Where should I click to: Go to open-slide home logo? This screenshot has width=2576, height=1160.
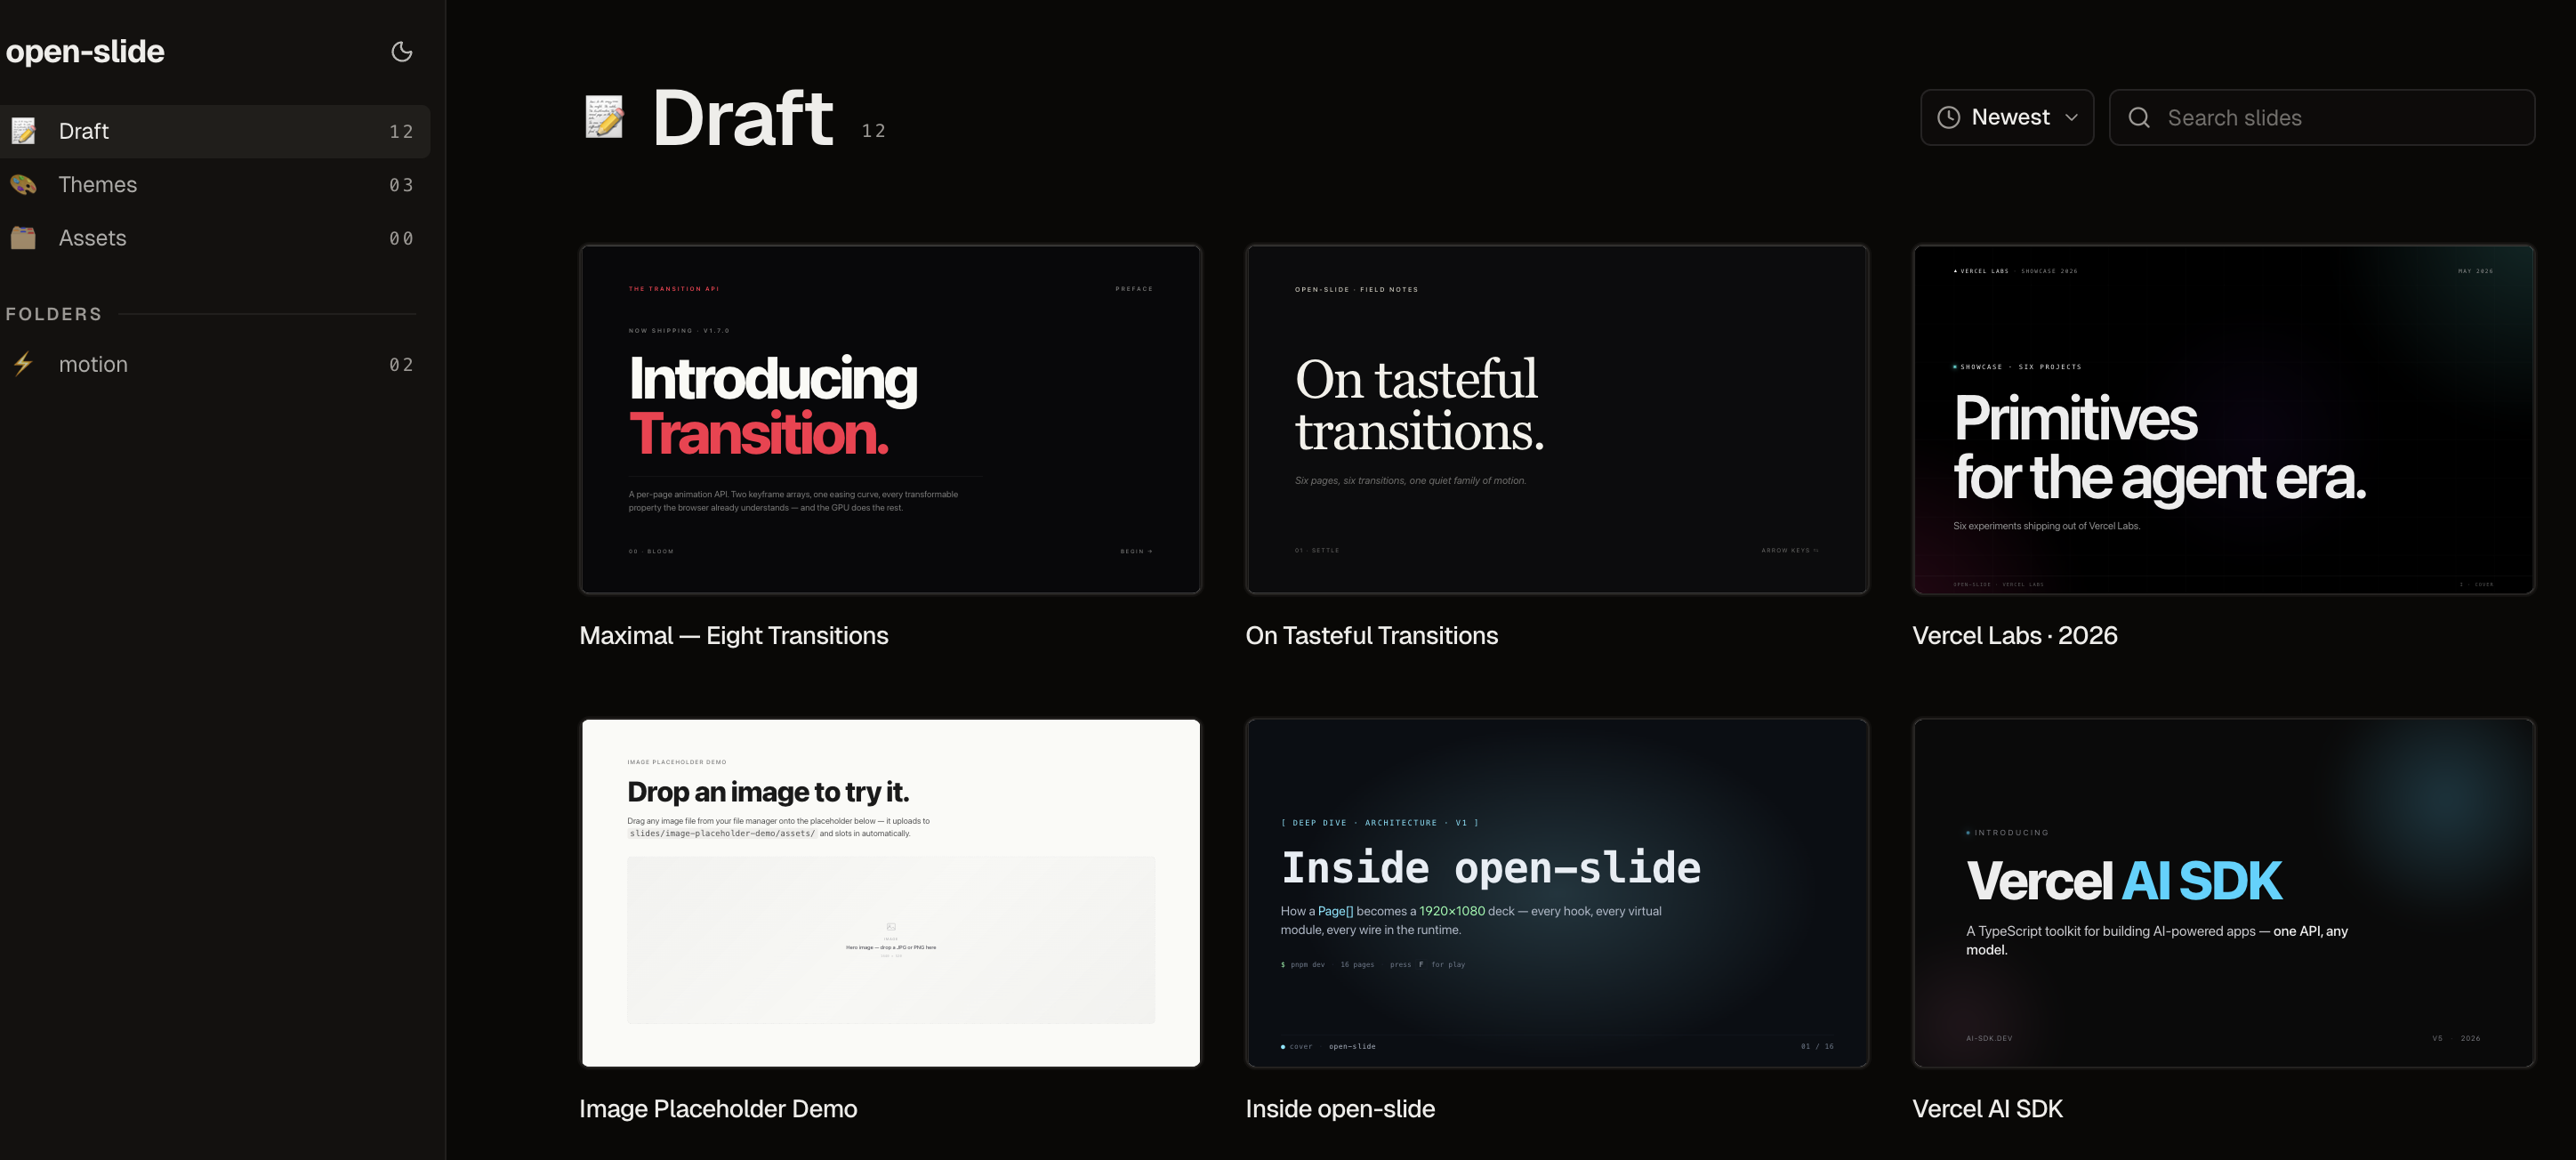coord(85,52)
